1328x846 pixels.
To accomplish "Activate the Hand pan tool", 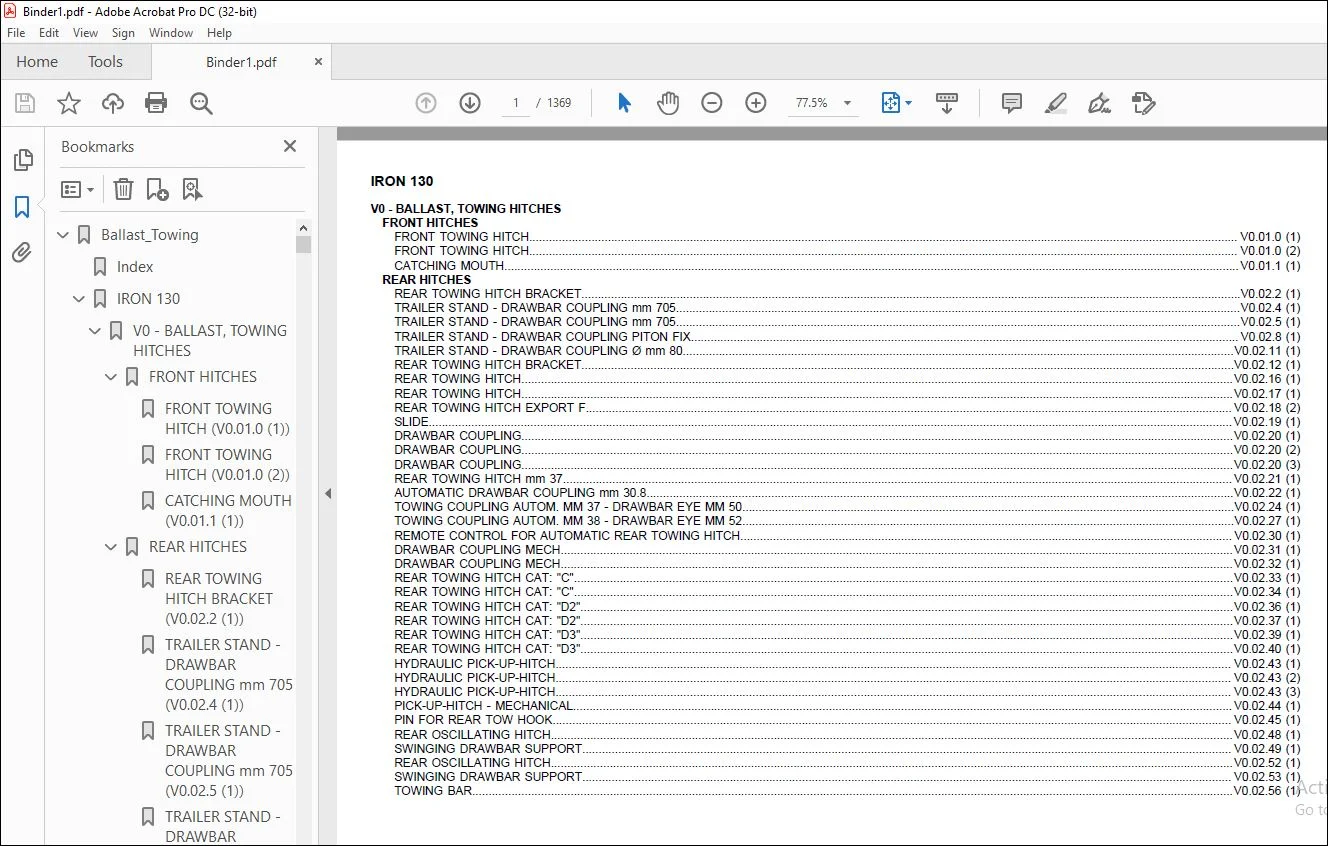I will [x=668, y=103].
